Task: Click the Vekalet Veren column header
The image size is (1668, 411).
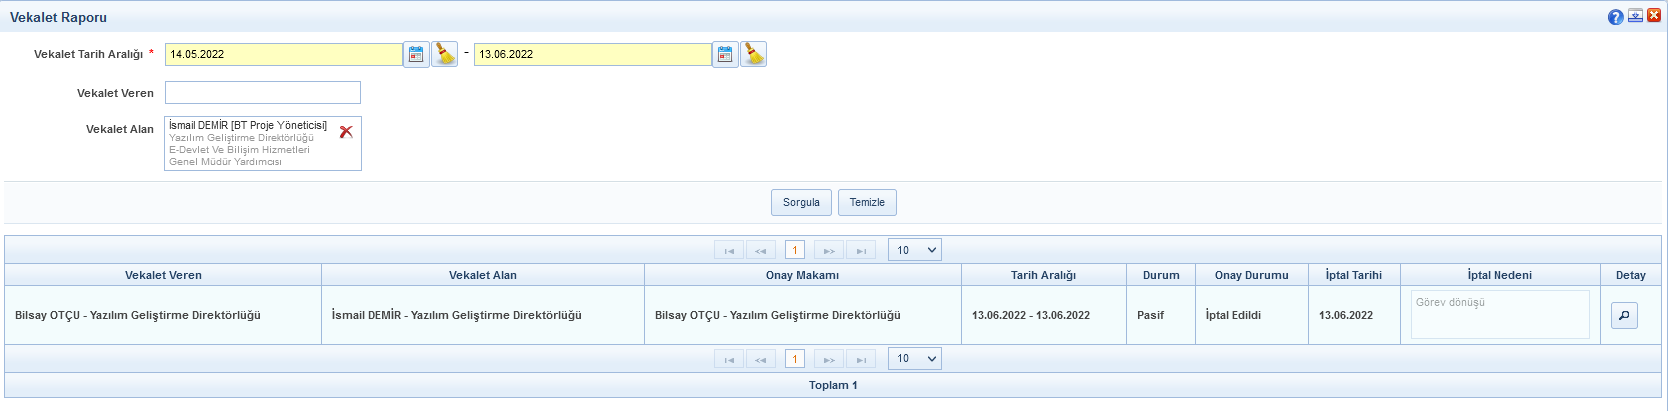Action: pyautogui.click(x=163, y=275)
